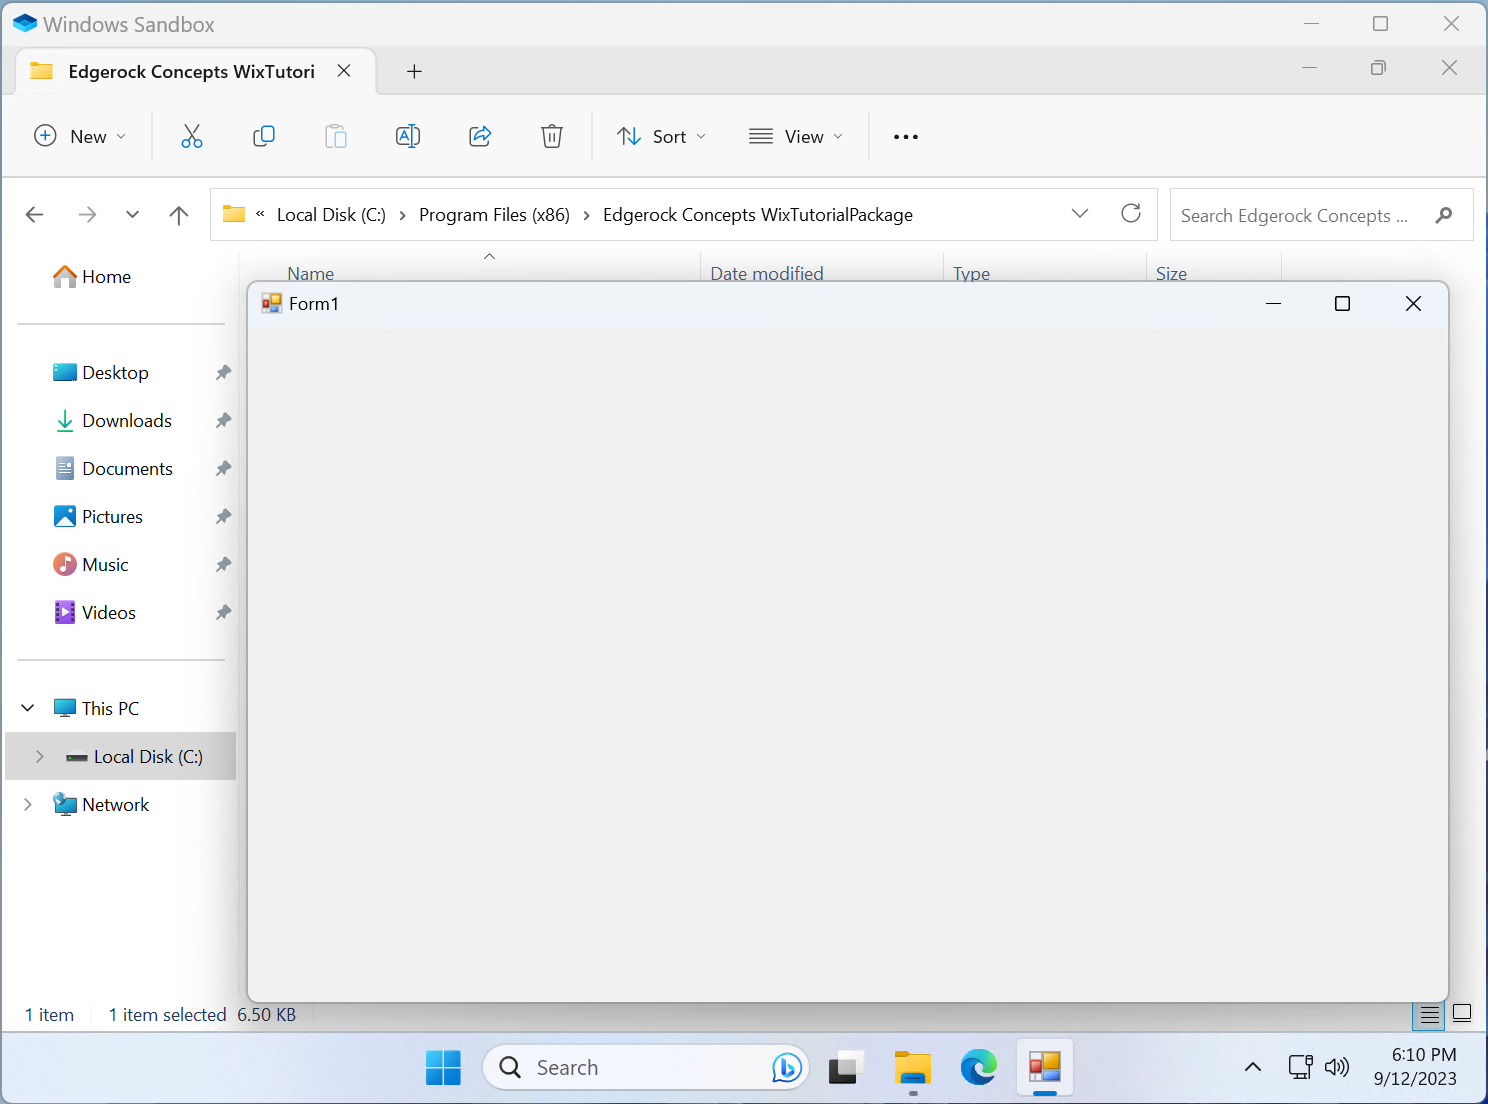
Task: Open the New dropdown menu
Action: coord(80,136)
